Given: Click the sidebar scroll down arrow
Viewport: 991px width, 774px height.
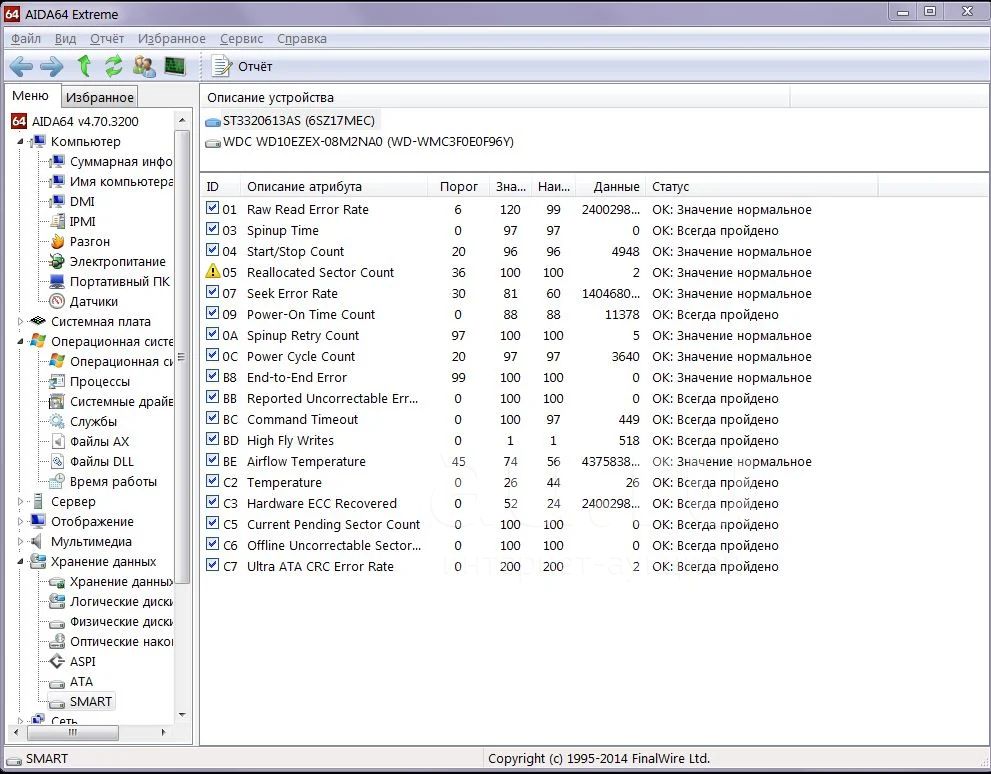Looking at the screenshot, I should point(182,715).
